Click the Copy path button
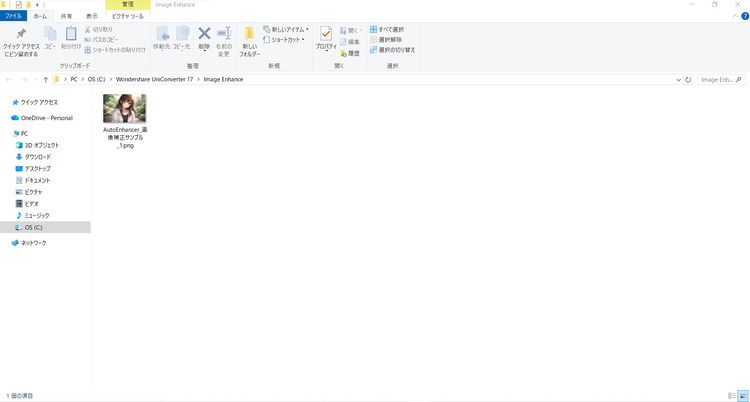The image size is (750, 402). click(102, 40)
